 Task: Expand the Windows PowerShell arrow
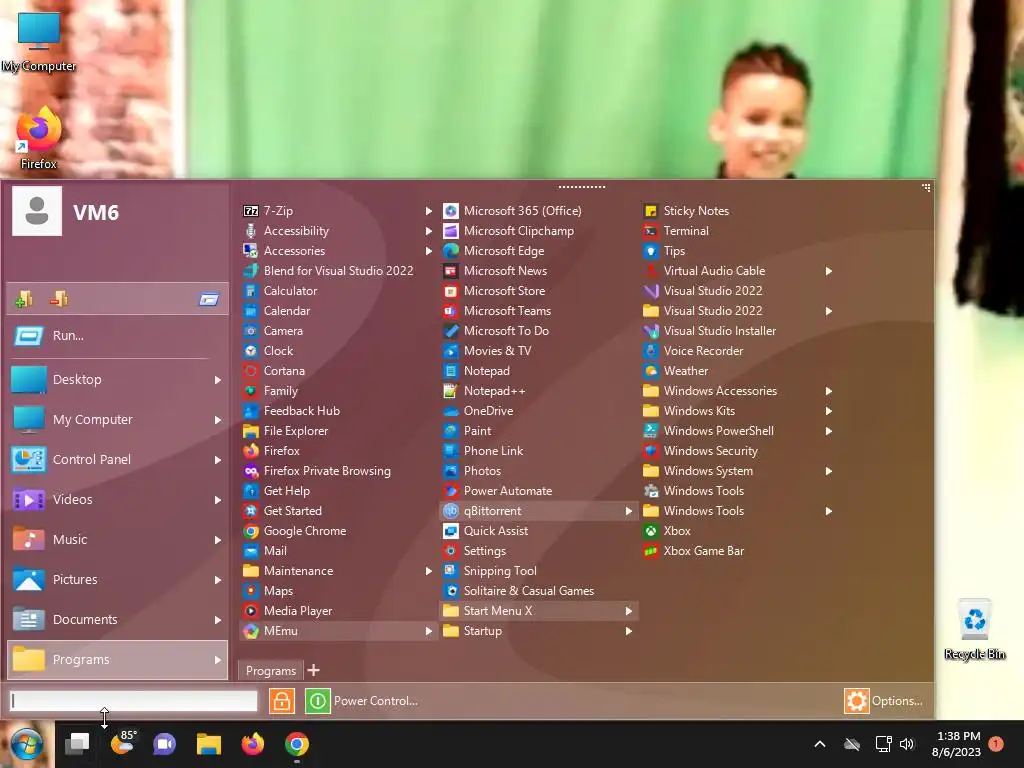829,431
